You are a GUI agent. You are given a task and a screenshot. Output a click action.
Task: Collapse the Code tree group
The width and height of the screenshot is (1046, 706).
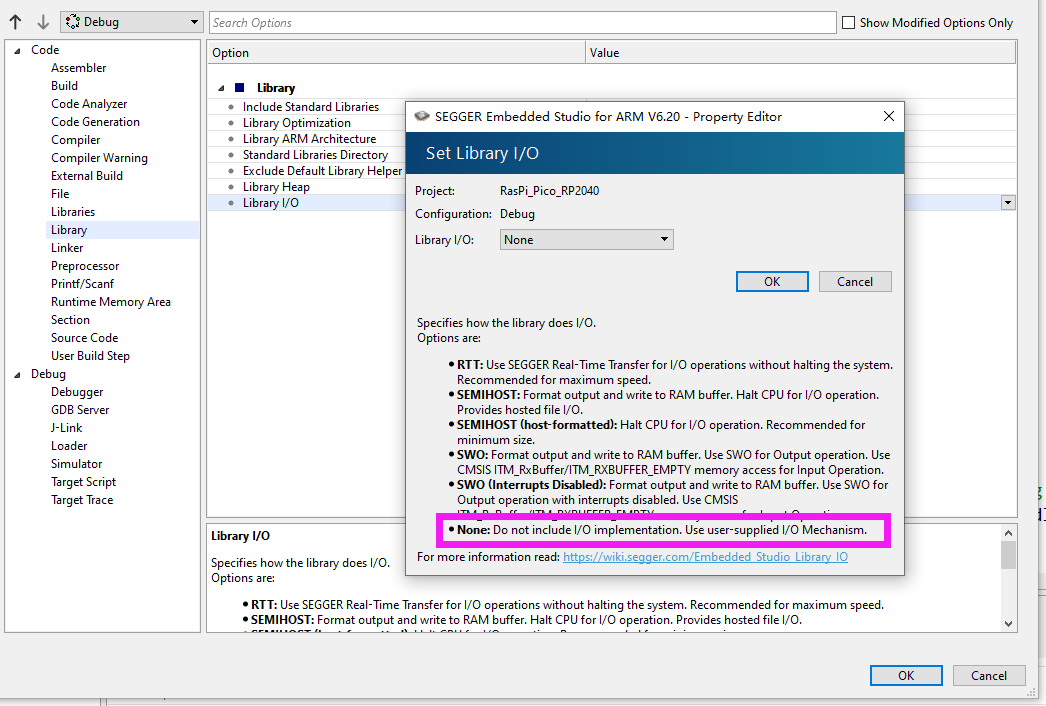click(x=17, y=51)
